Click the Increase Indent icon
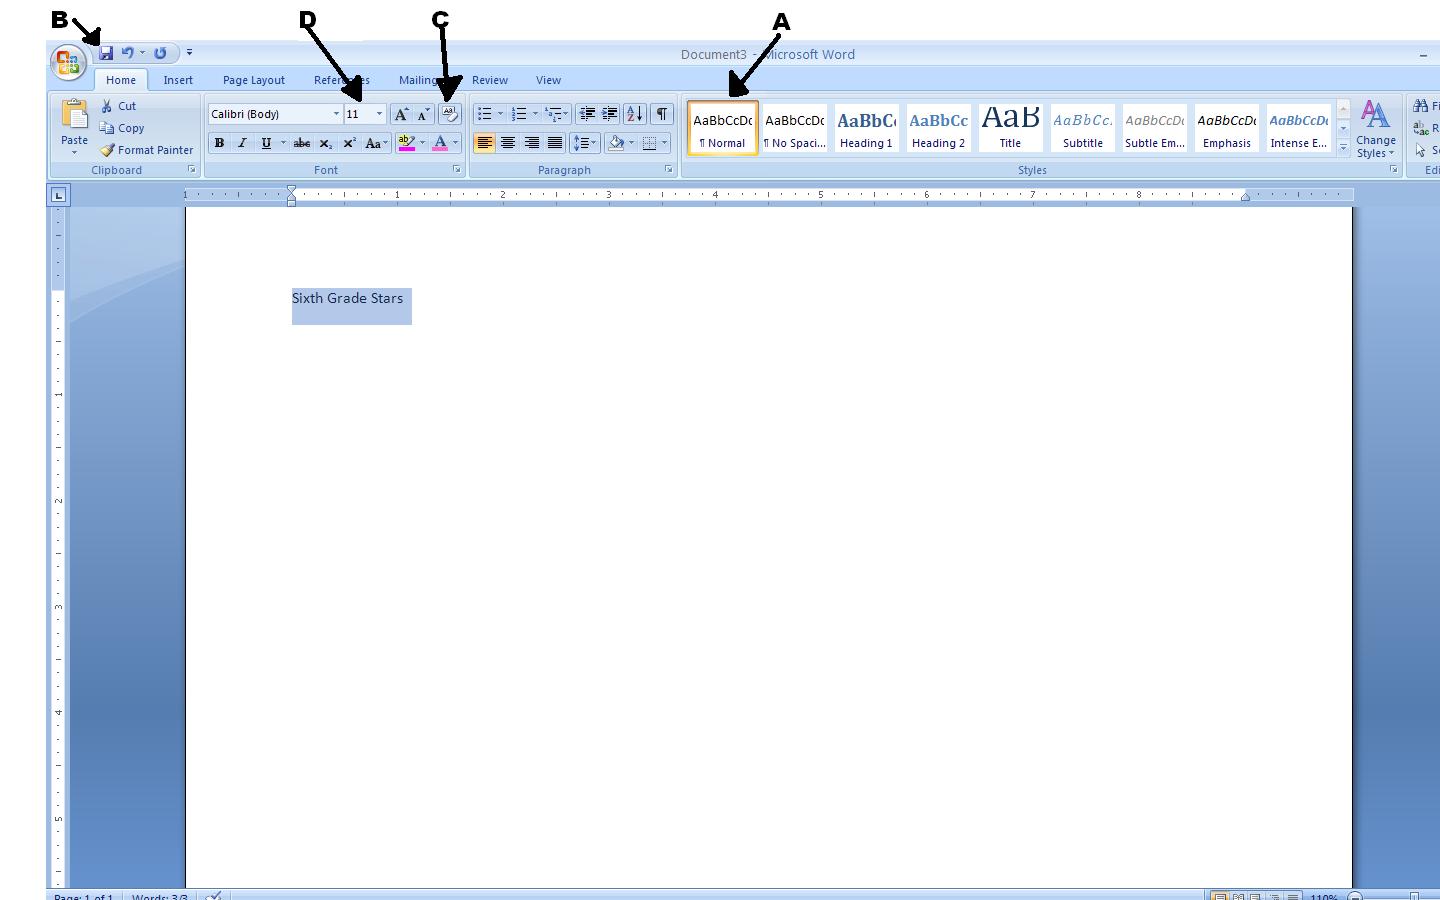This screenshot has width=1440, height=900. [609, 114]
